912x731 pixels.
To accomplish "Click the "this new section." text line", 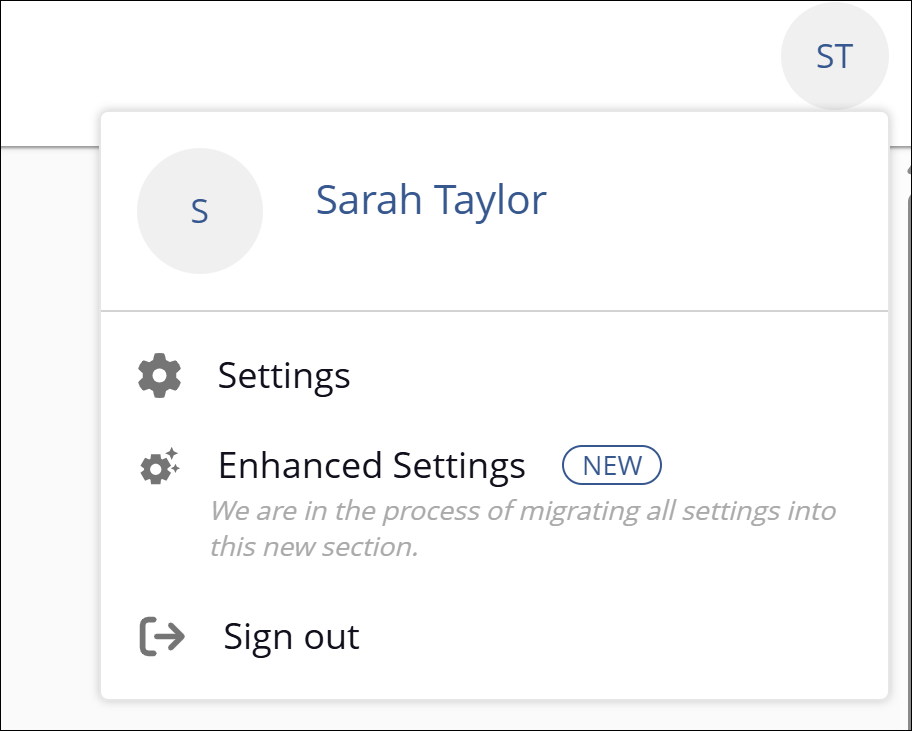I will point(314,548).
